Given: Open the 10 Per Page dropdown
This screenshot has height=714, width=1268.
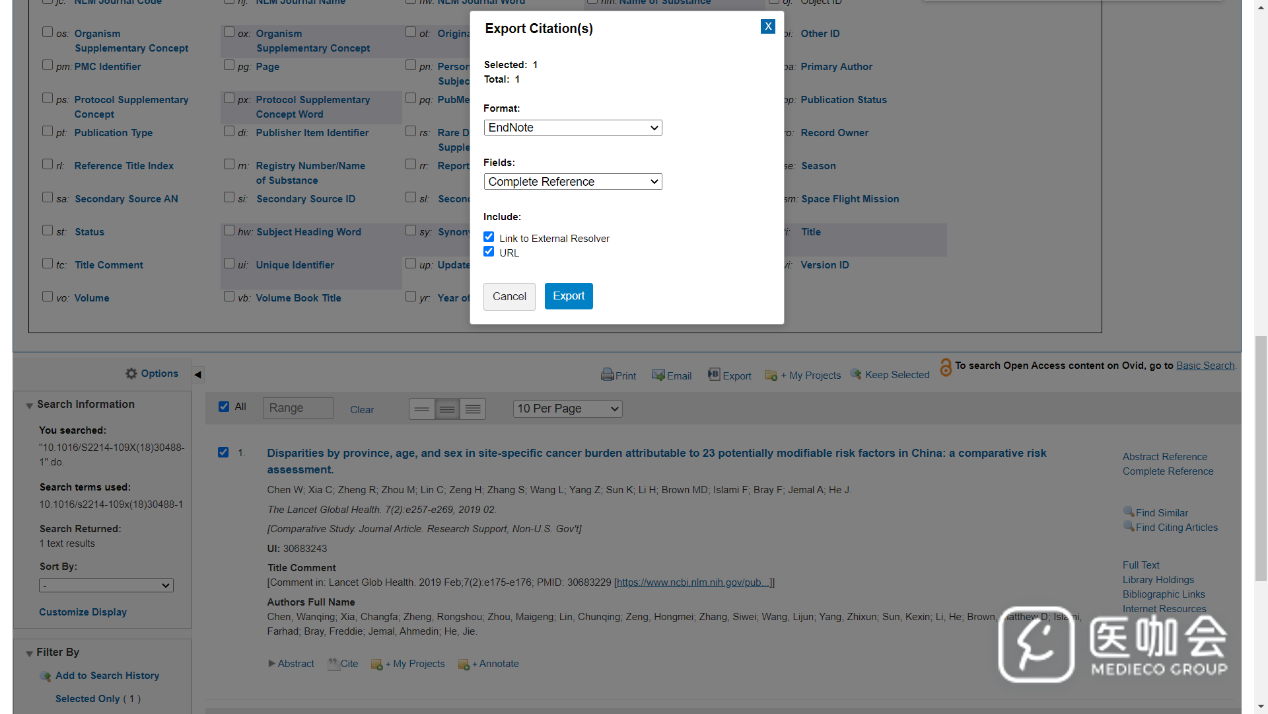Looking at the screenshot, I should coord(567,409).
